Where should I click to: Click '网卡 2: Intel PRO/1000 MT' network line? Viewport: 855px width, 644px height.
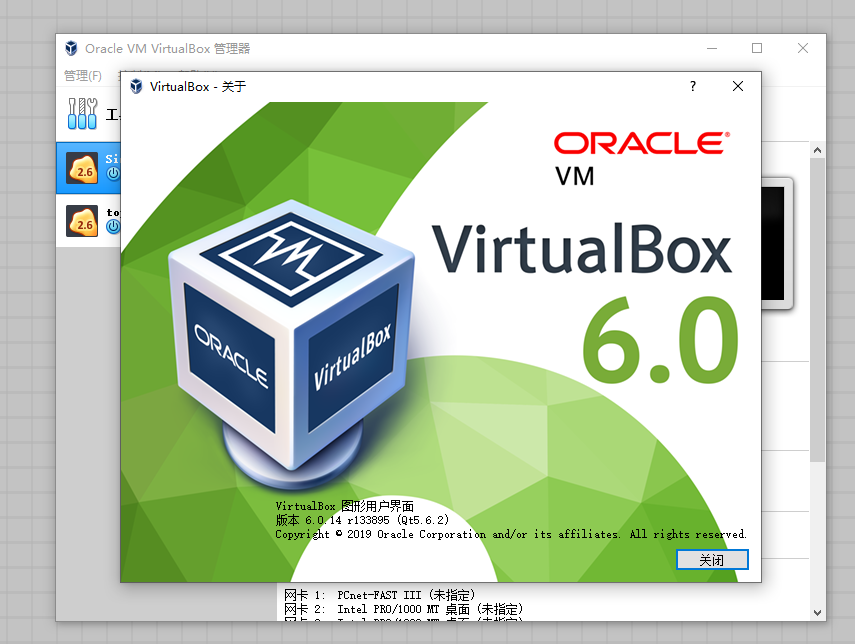pyautogui.click(x=404, y=609)
